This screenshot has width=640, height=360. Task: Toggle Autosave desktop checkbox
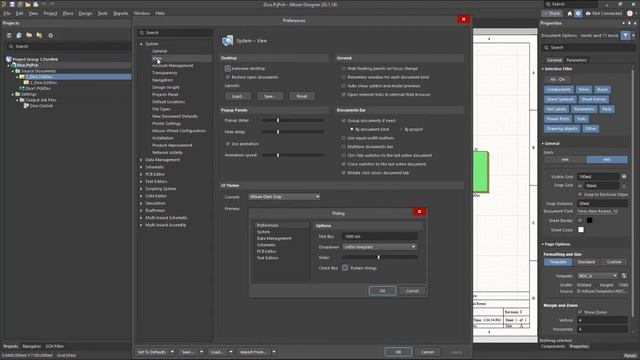(228, 69)
